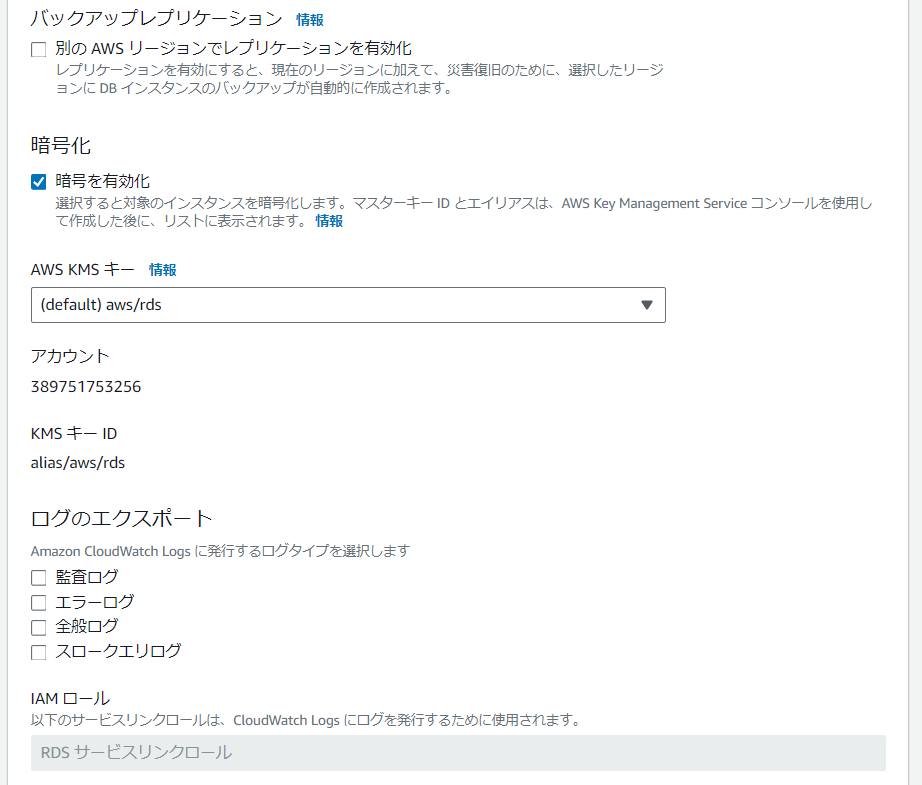Open 情報 link beside バックアップレプリケーション
This screenshot has width=922, height=785.
(310, 19)
